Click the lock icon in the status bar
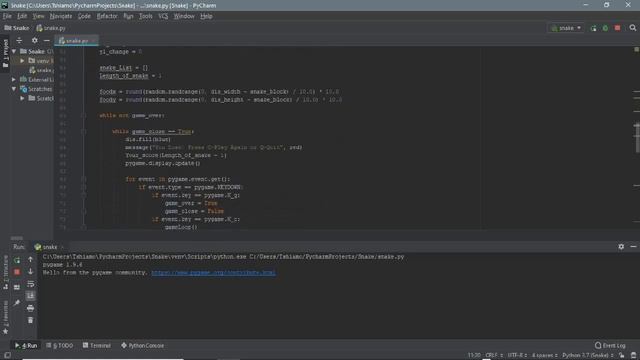Viewport: 640px width, 360px height. click(x=622, y=356)
